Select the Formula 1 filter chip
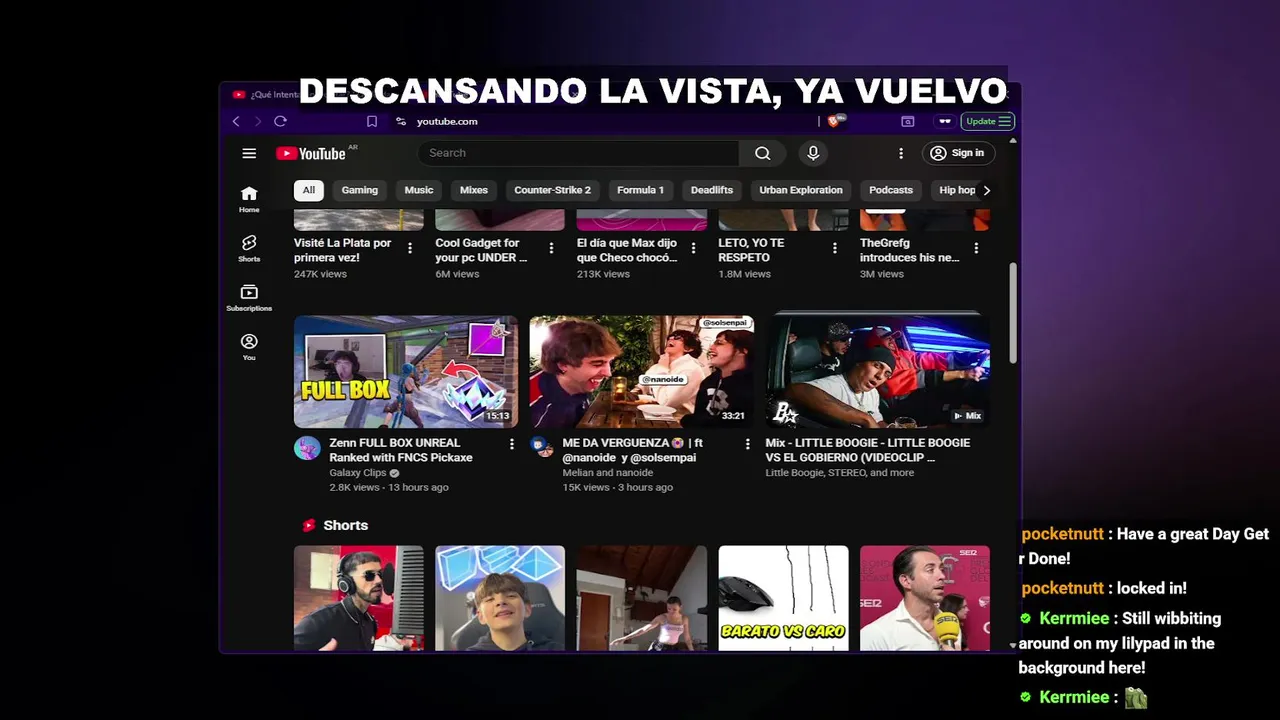Image resolution: width=1280 pixels, height=720 pixels. coord(640,190)
